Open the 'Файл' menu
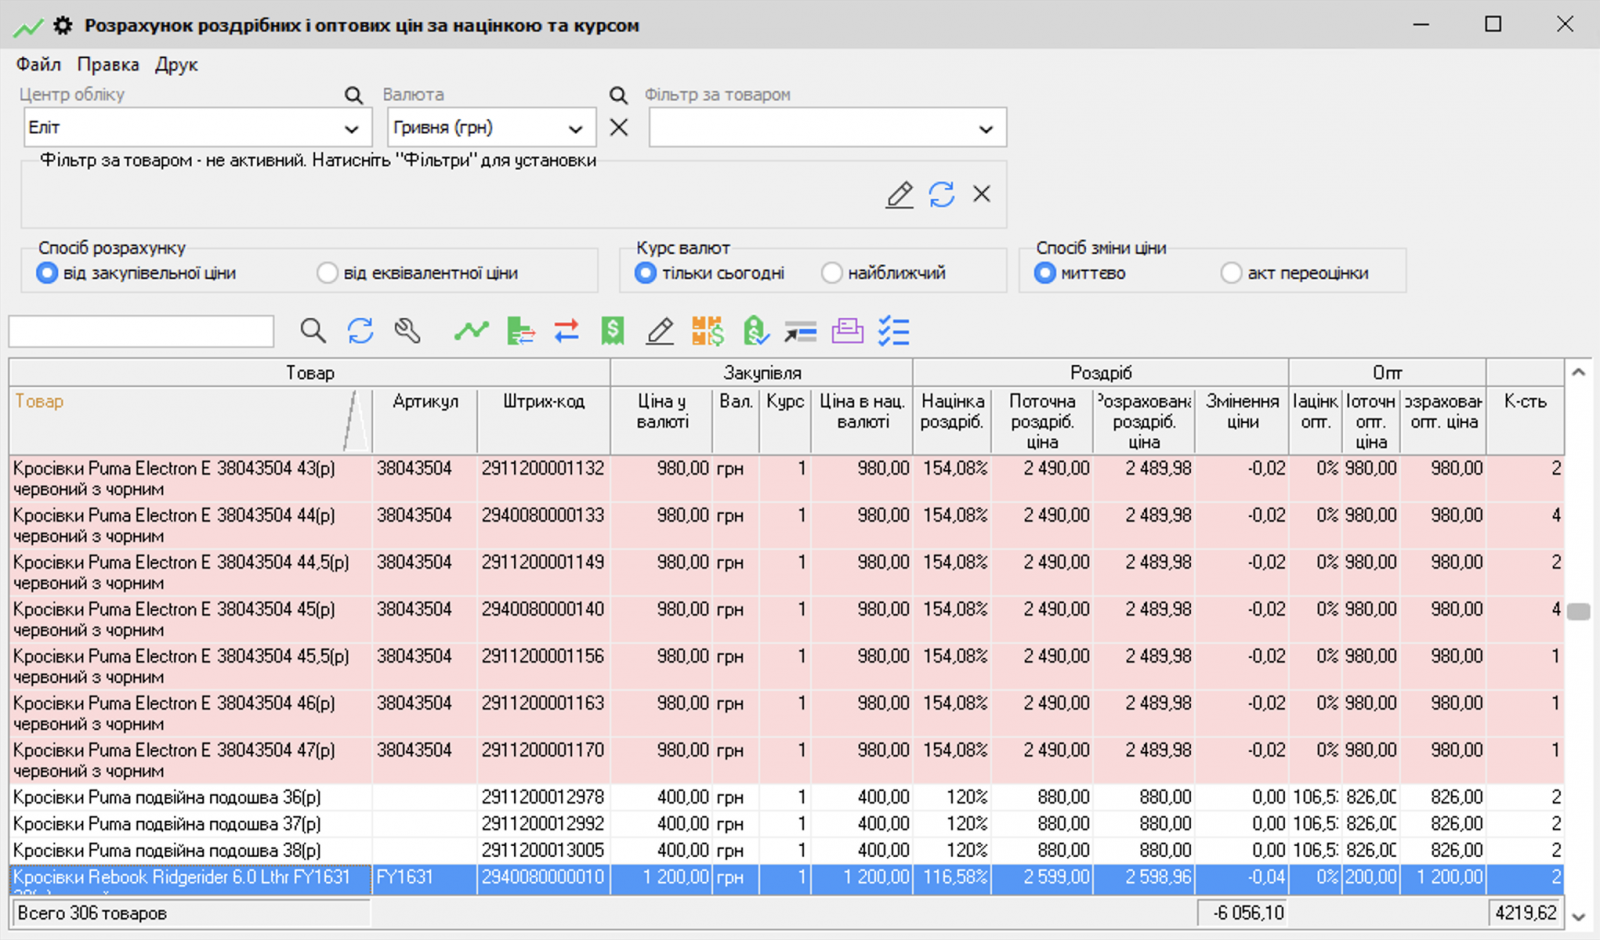Screen dimensions: 1600x940 pyautogui.click(x=38, y=65)
